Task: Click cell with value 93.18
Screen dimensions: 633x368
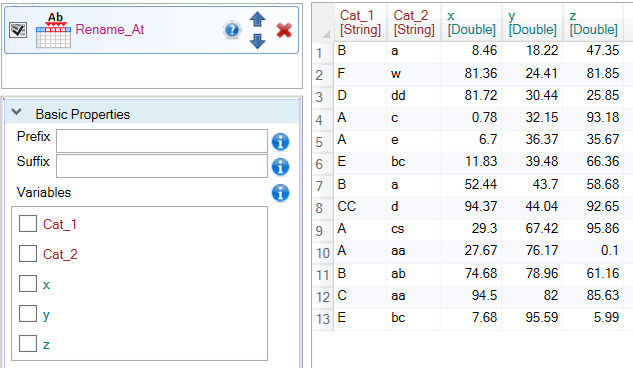Action: 593,118
